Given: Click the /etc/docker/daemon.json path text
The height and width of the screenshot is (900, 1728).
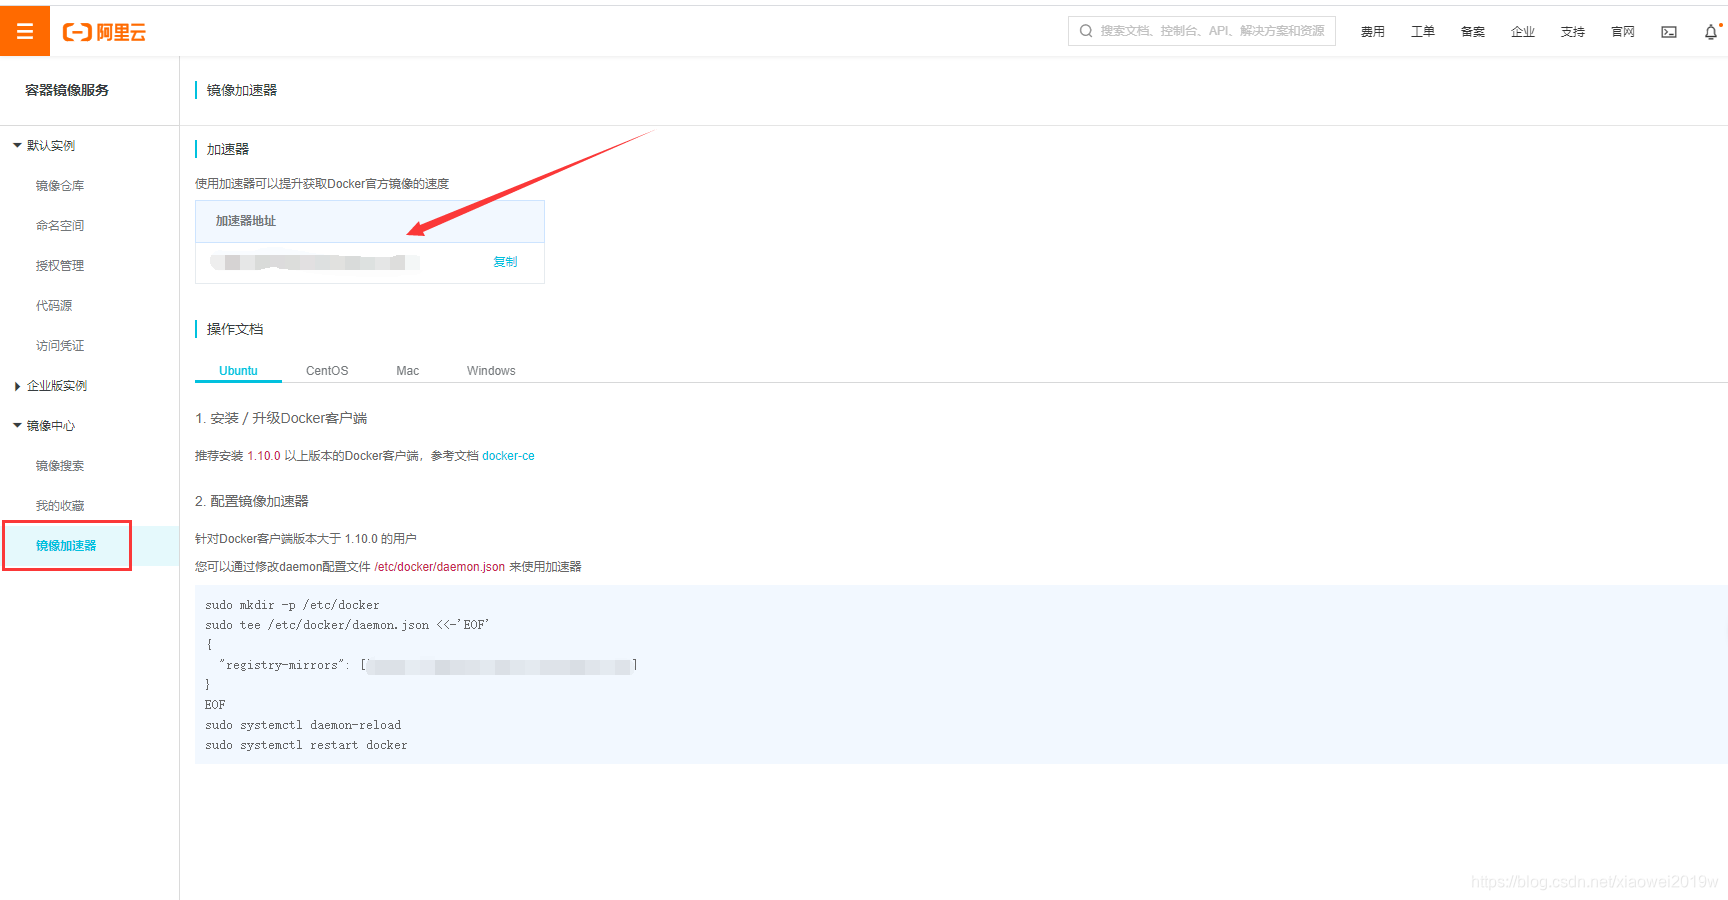Looking at the screenshot, I should tap(440, 567).
